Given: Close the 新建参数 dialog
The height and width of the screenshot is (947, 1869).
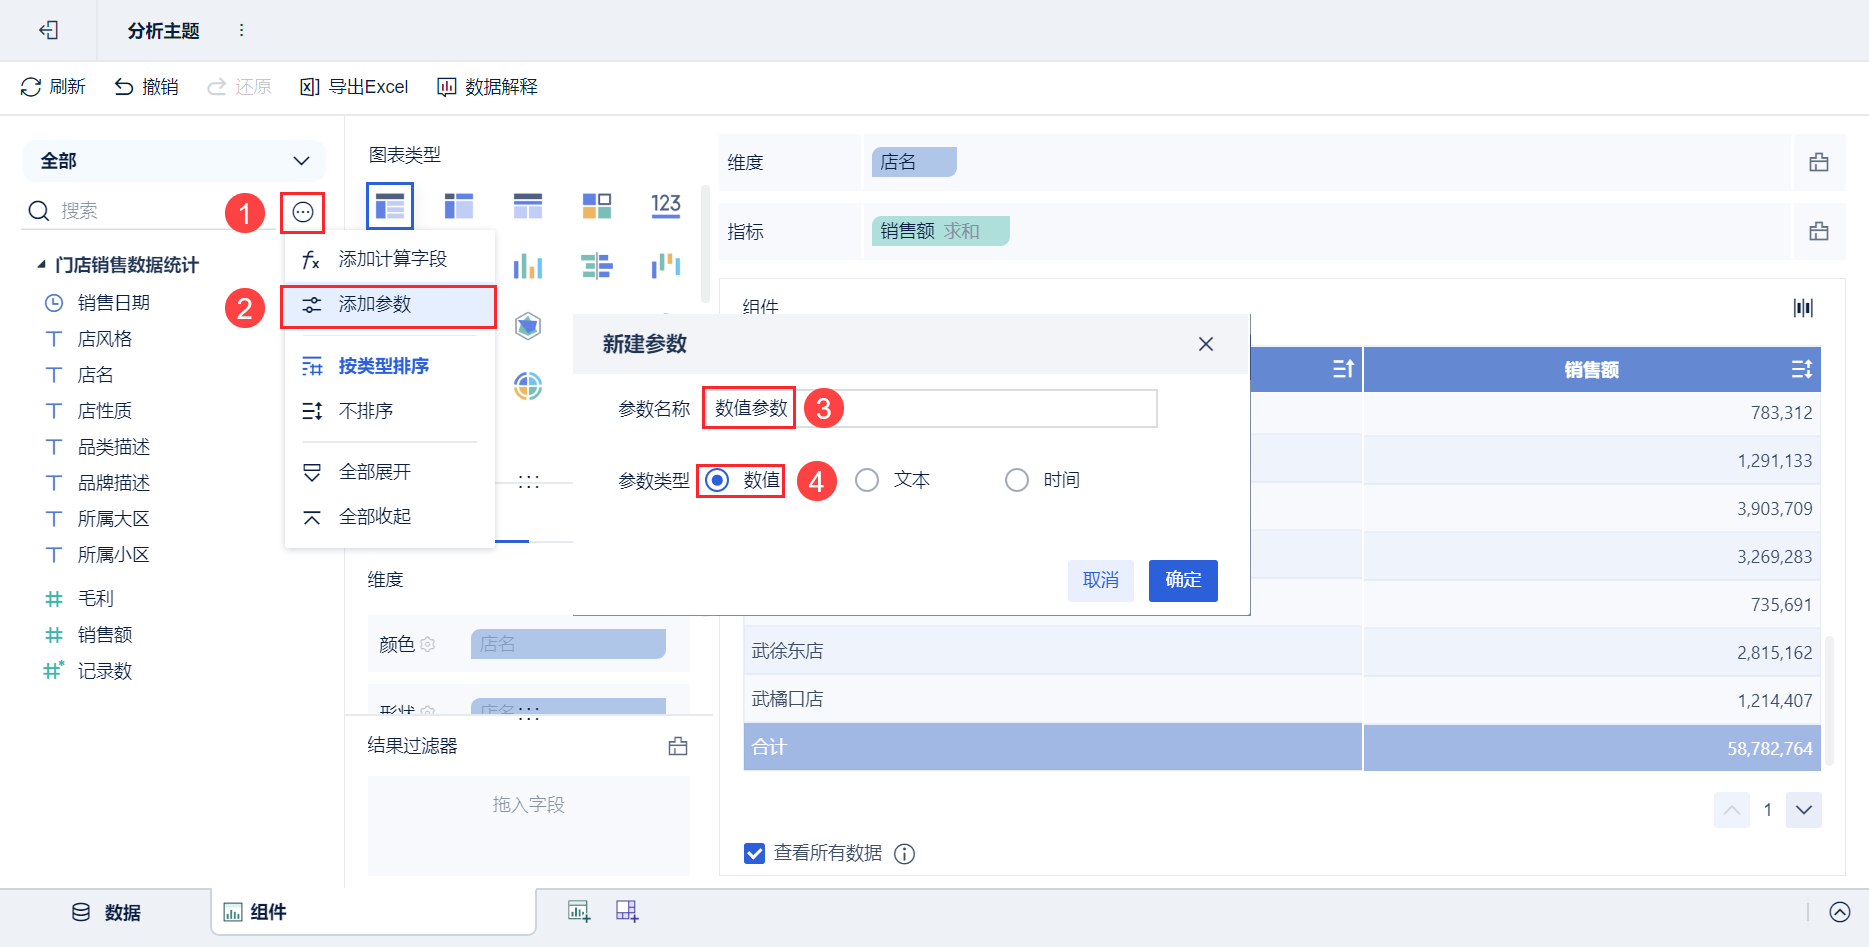Looking at the screenshot, I should tap(1206, 344).
